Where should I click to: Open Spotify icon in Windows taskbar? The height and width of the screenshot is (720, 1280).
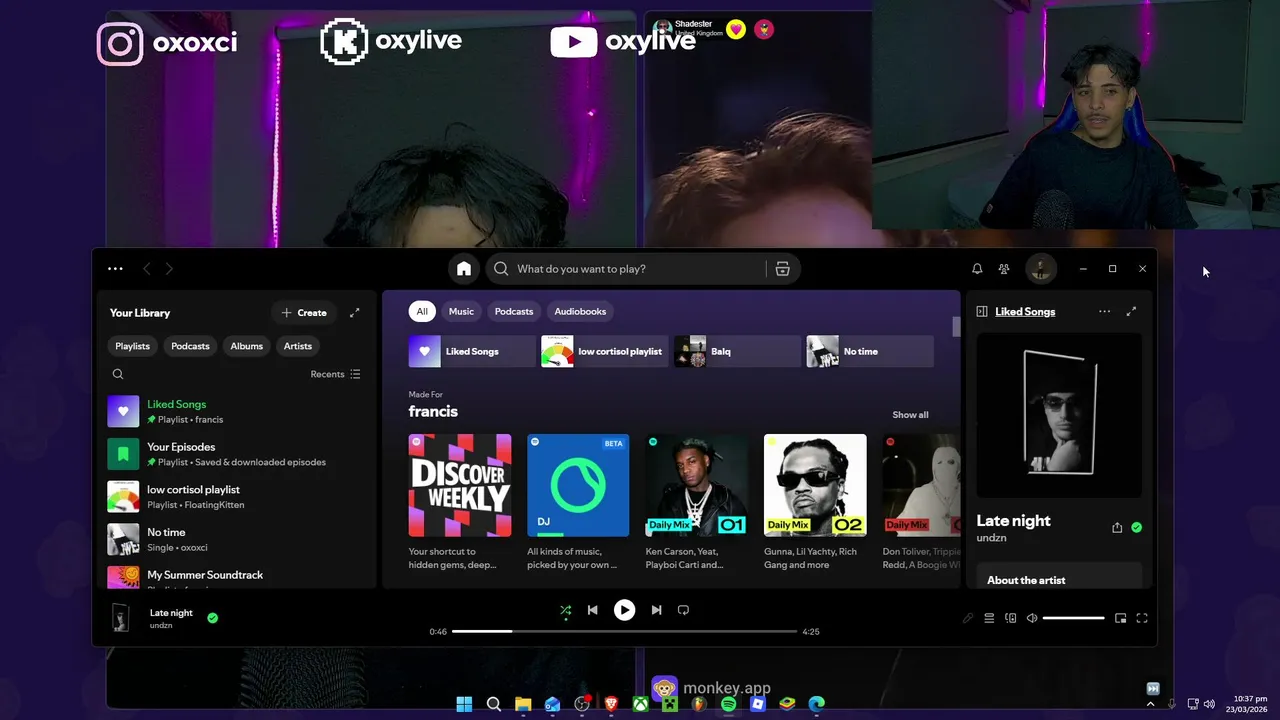(728, 704)
